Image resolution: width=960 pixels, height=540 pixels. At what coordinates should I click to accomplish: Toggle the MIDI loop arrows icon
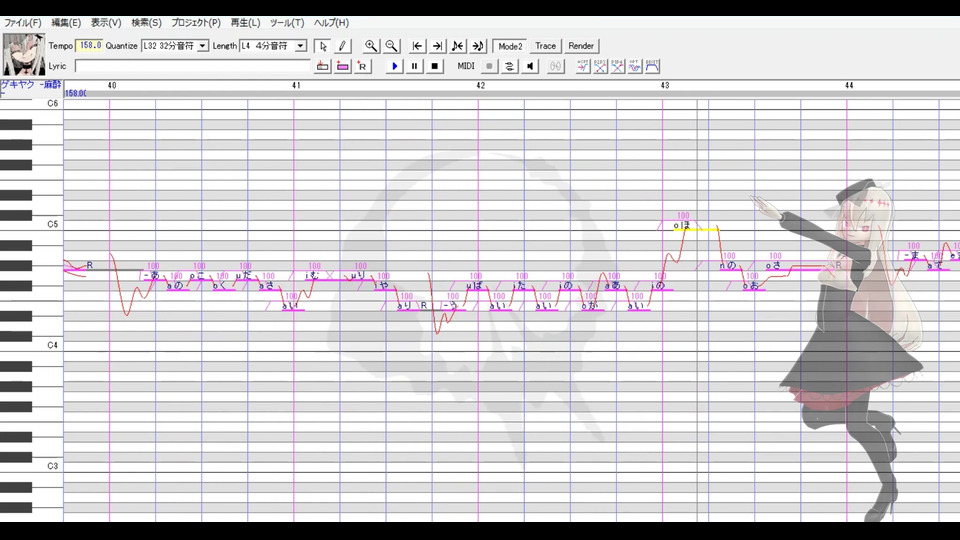point(509,66)
